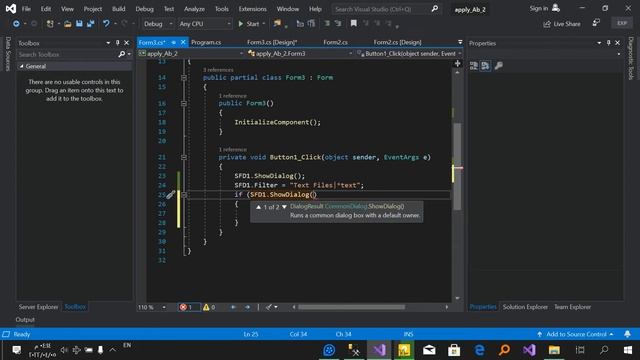Click the Alphabetical sort icon in Properties
This screenshot has height=360, width=640.
(x=485, y=66)
